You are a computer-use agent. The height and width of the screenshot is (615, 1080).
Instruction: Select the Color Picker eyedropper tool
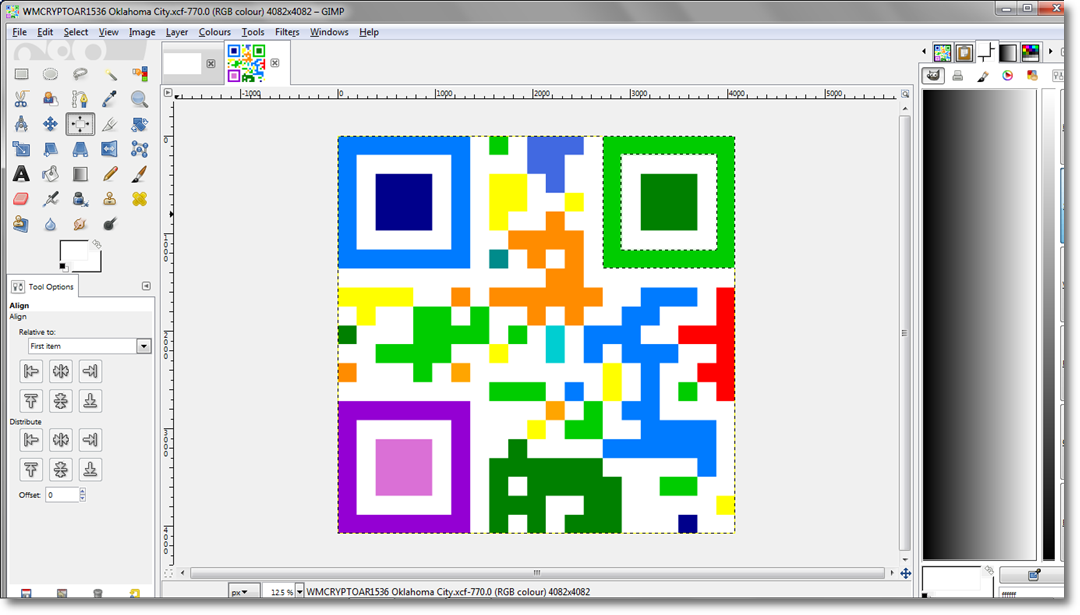110,99
